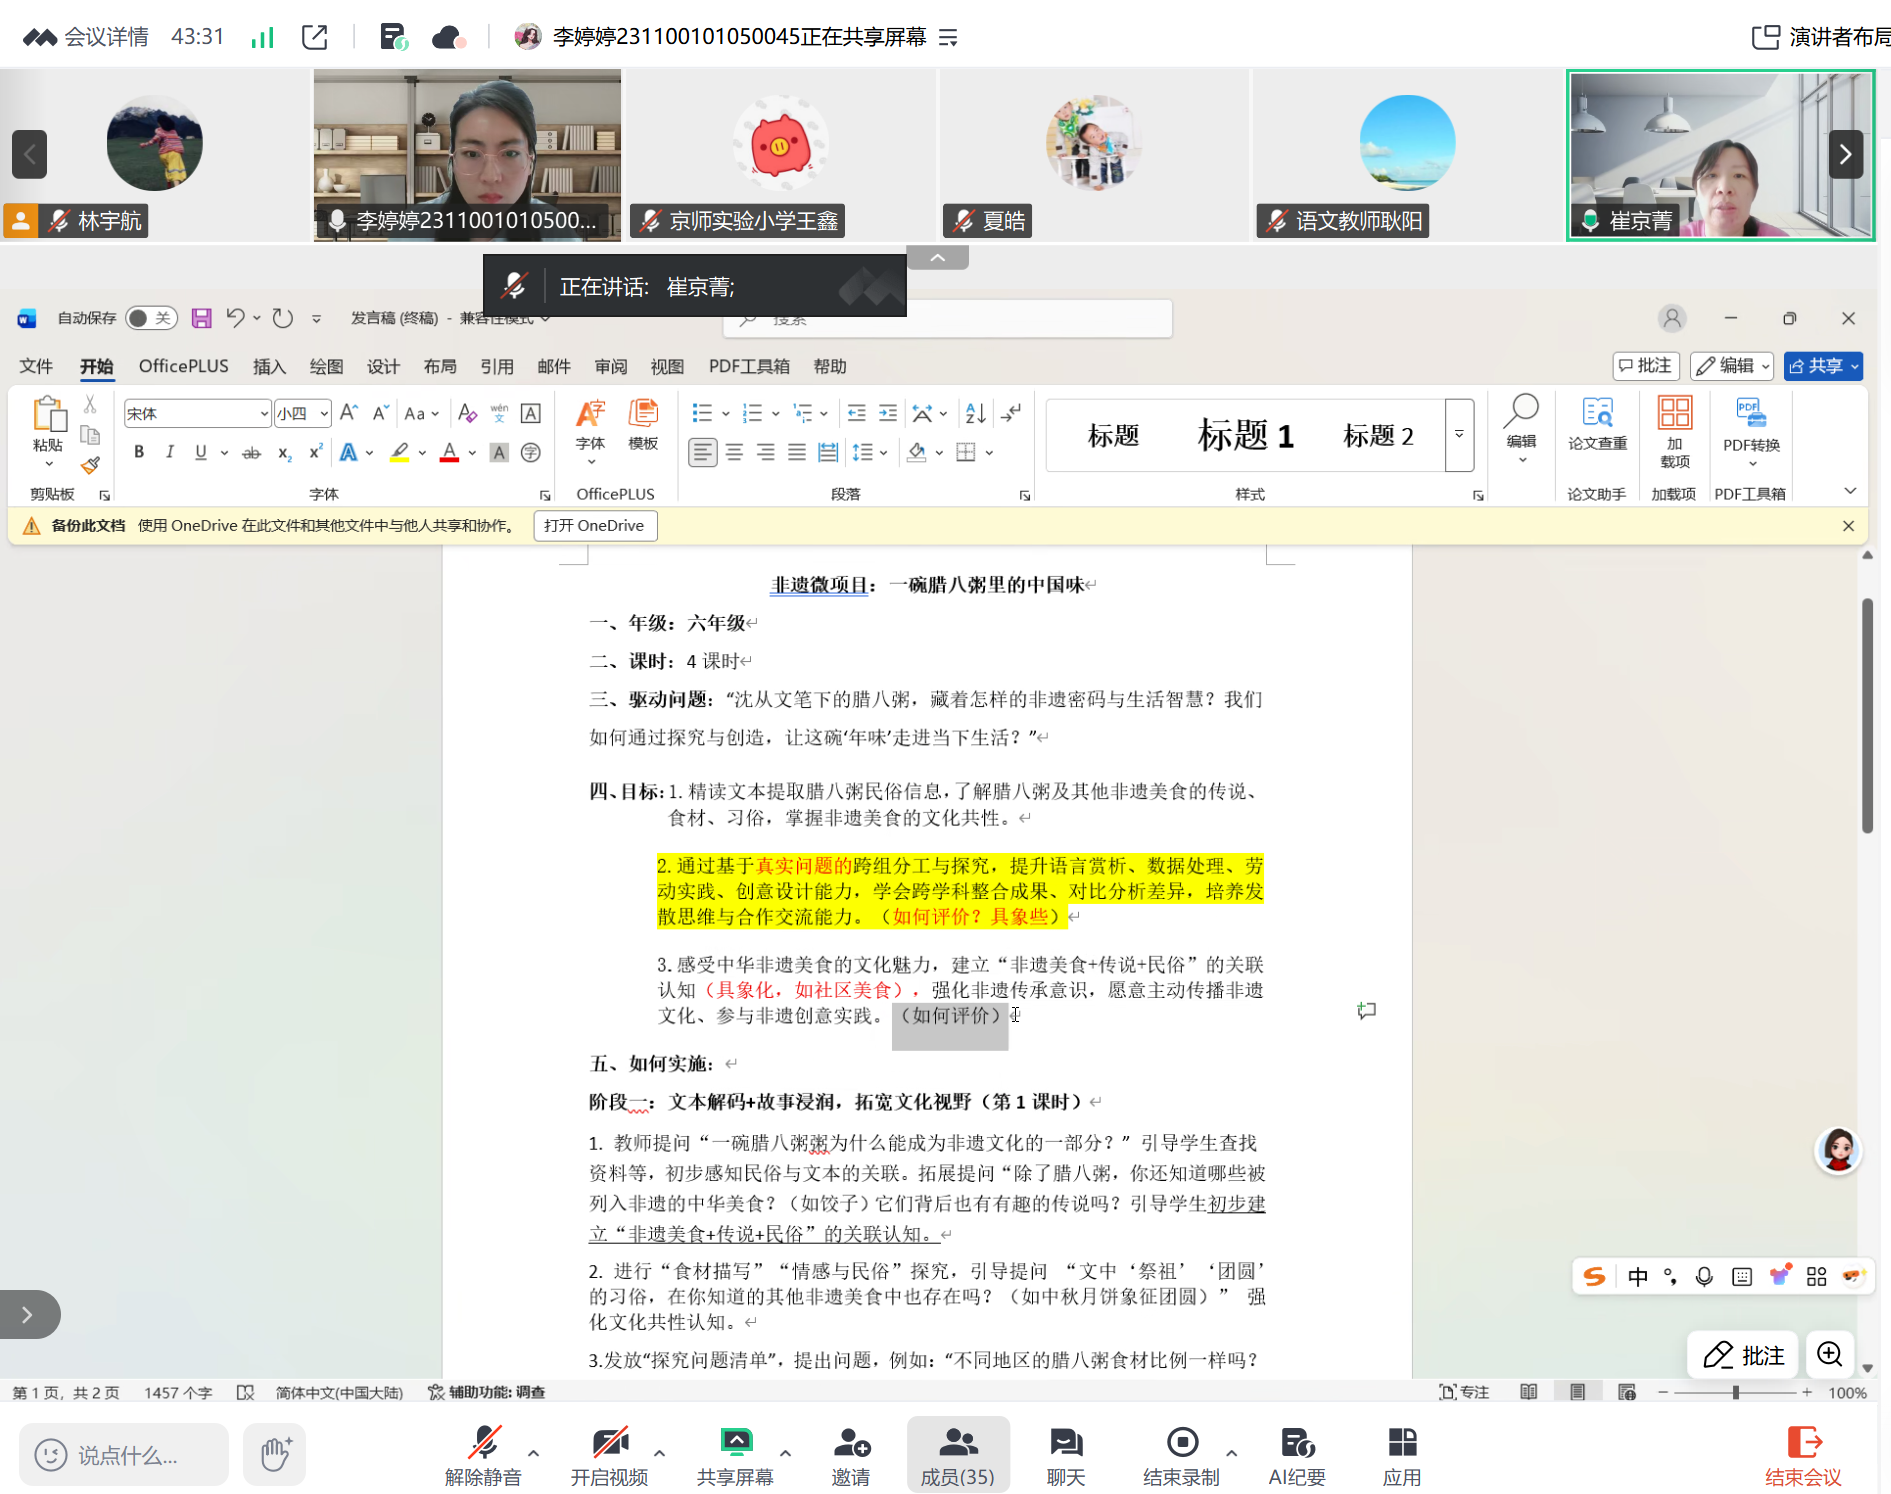Open the 聊天 panel
Image resolution: width=1891 pixels, height=1494 pixels.
pyautogui.click(x=1065, y=1455)
